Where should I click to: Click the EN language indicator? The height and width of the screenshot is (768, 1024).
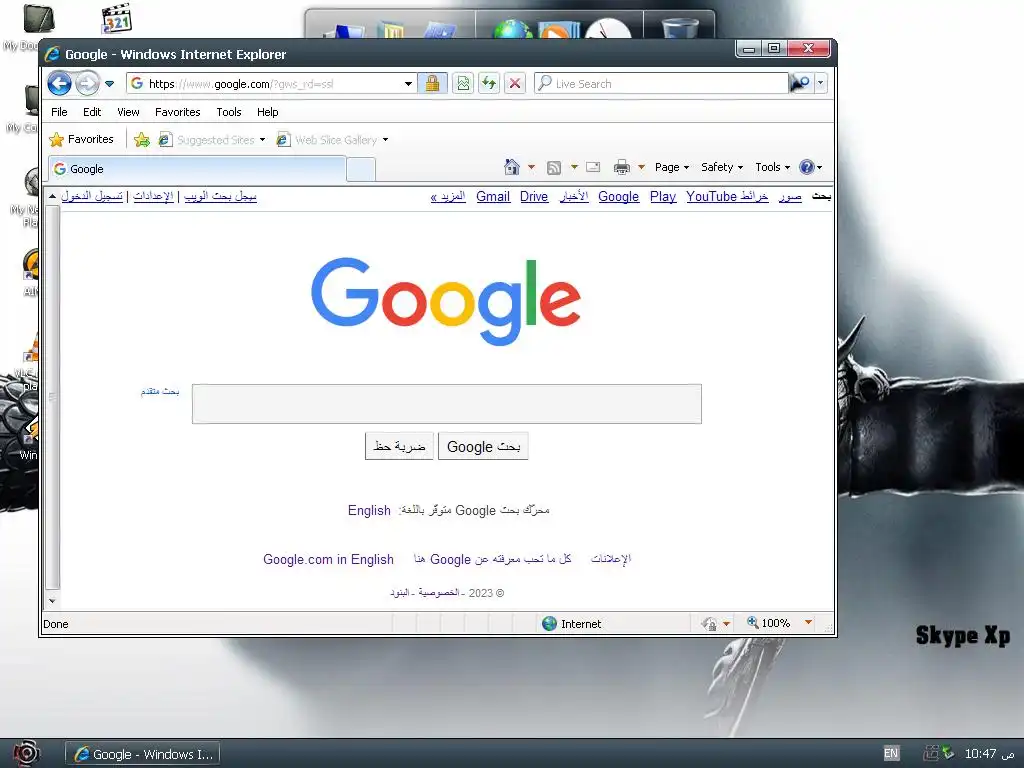click(x=891, y=753)
